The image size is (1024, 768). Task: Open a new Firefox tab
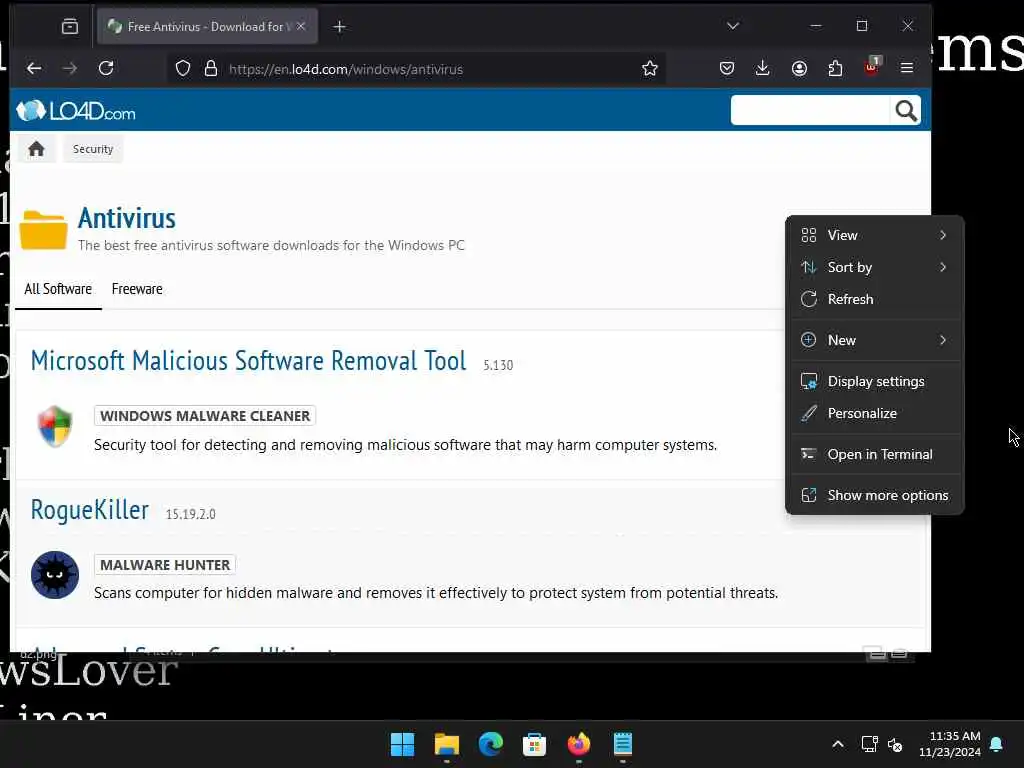pos(339,26)
